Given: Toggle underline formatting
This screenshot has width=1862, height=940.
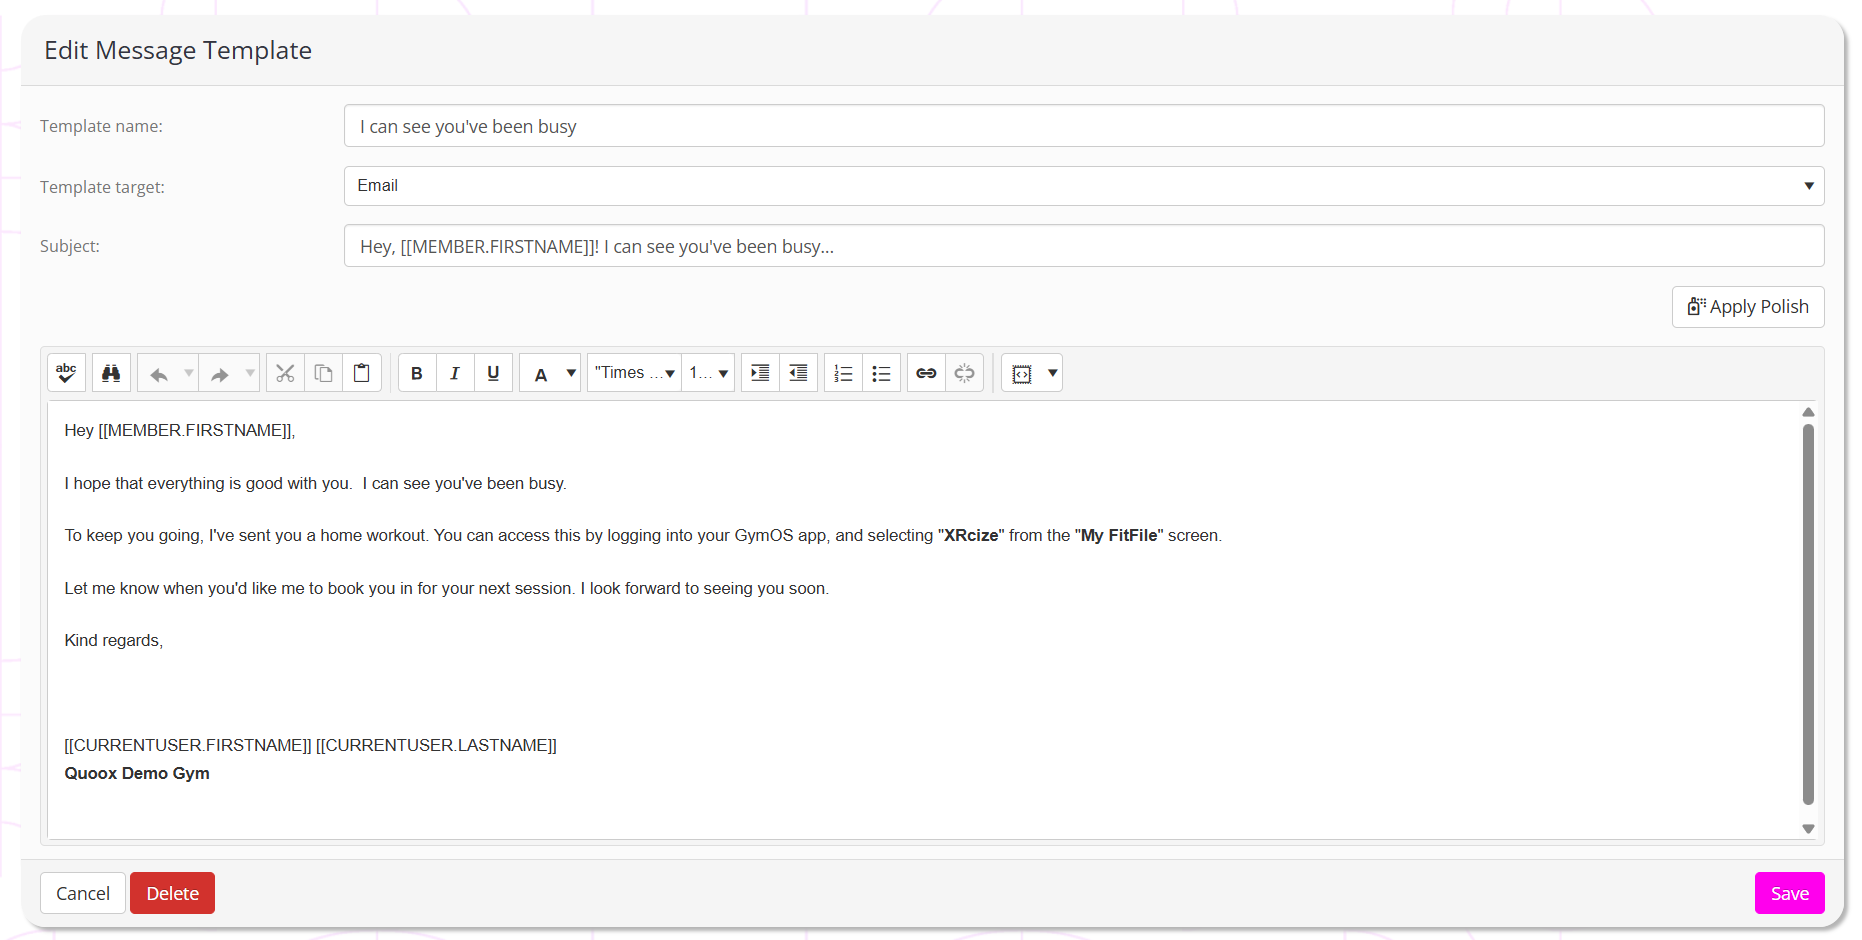Looking at the screenshot, I should click(493, 373).
